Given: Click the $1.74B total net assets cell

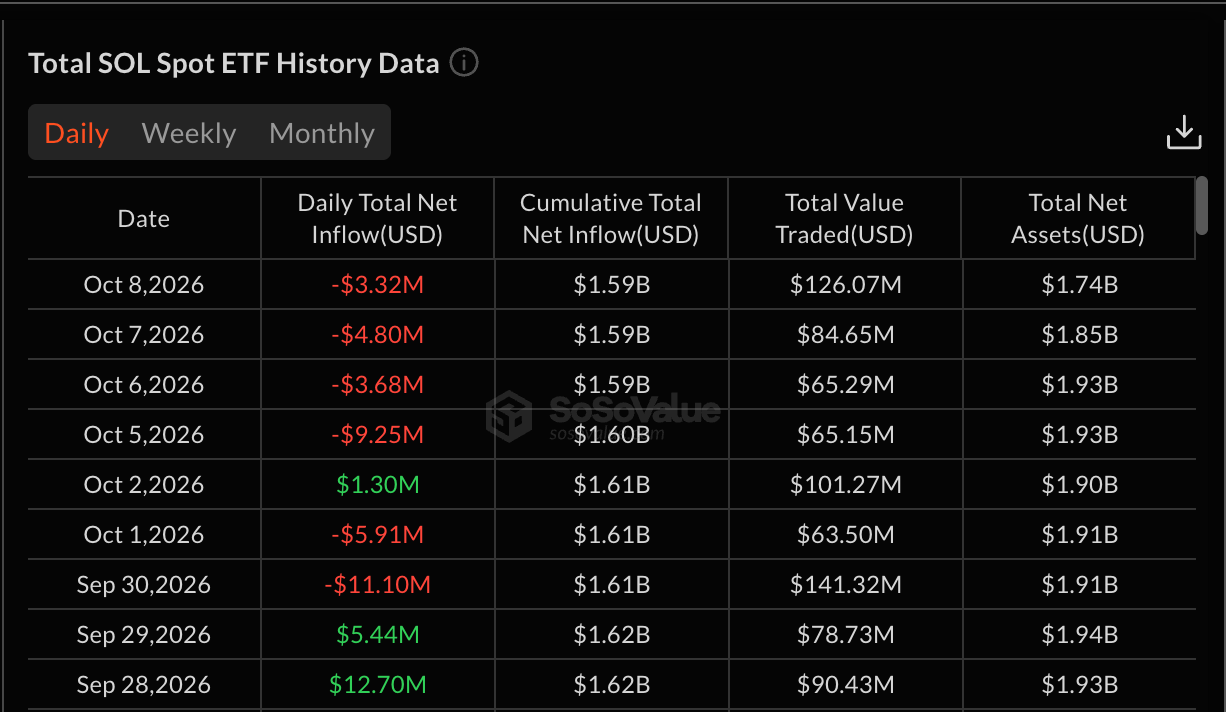Looking at the screenshot, I should 1080,285.
